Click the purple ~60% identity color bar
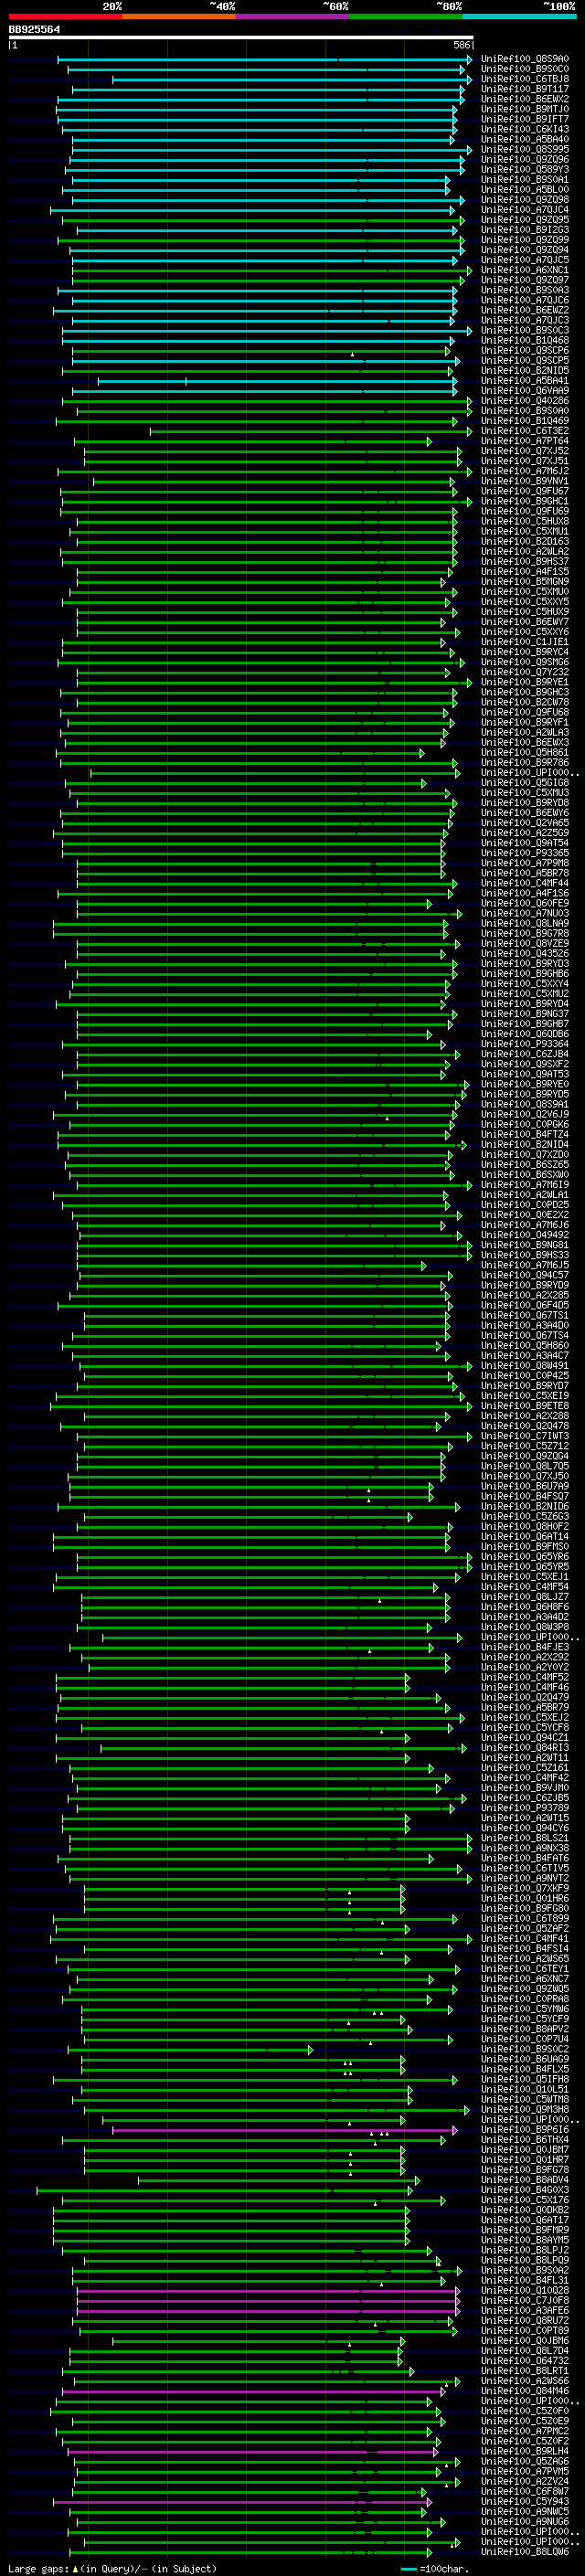 tap(293, 16)
